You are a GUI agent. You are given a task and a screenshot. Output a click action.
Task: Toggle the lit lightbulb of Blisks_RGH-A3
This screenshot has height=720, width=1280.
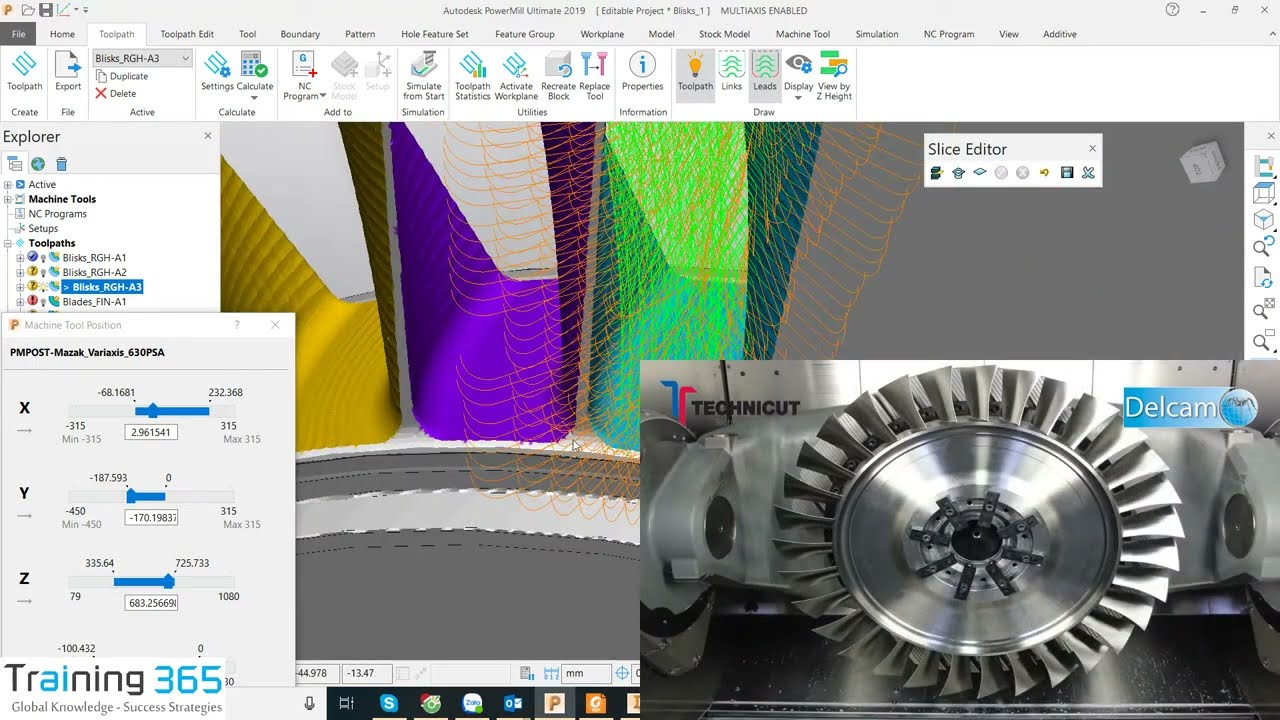[x=44, y=287]
